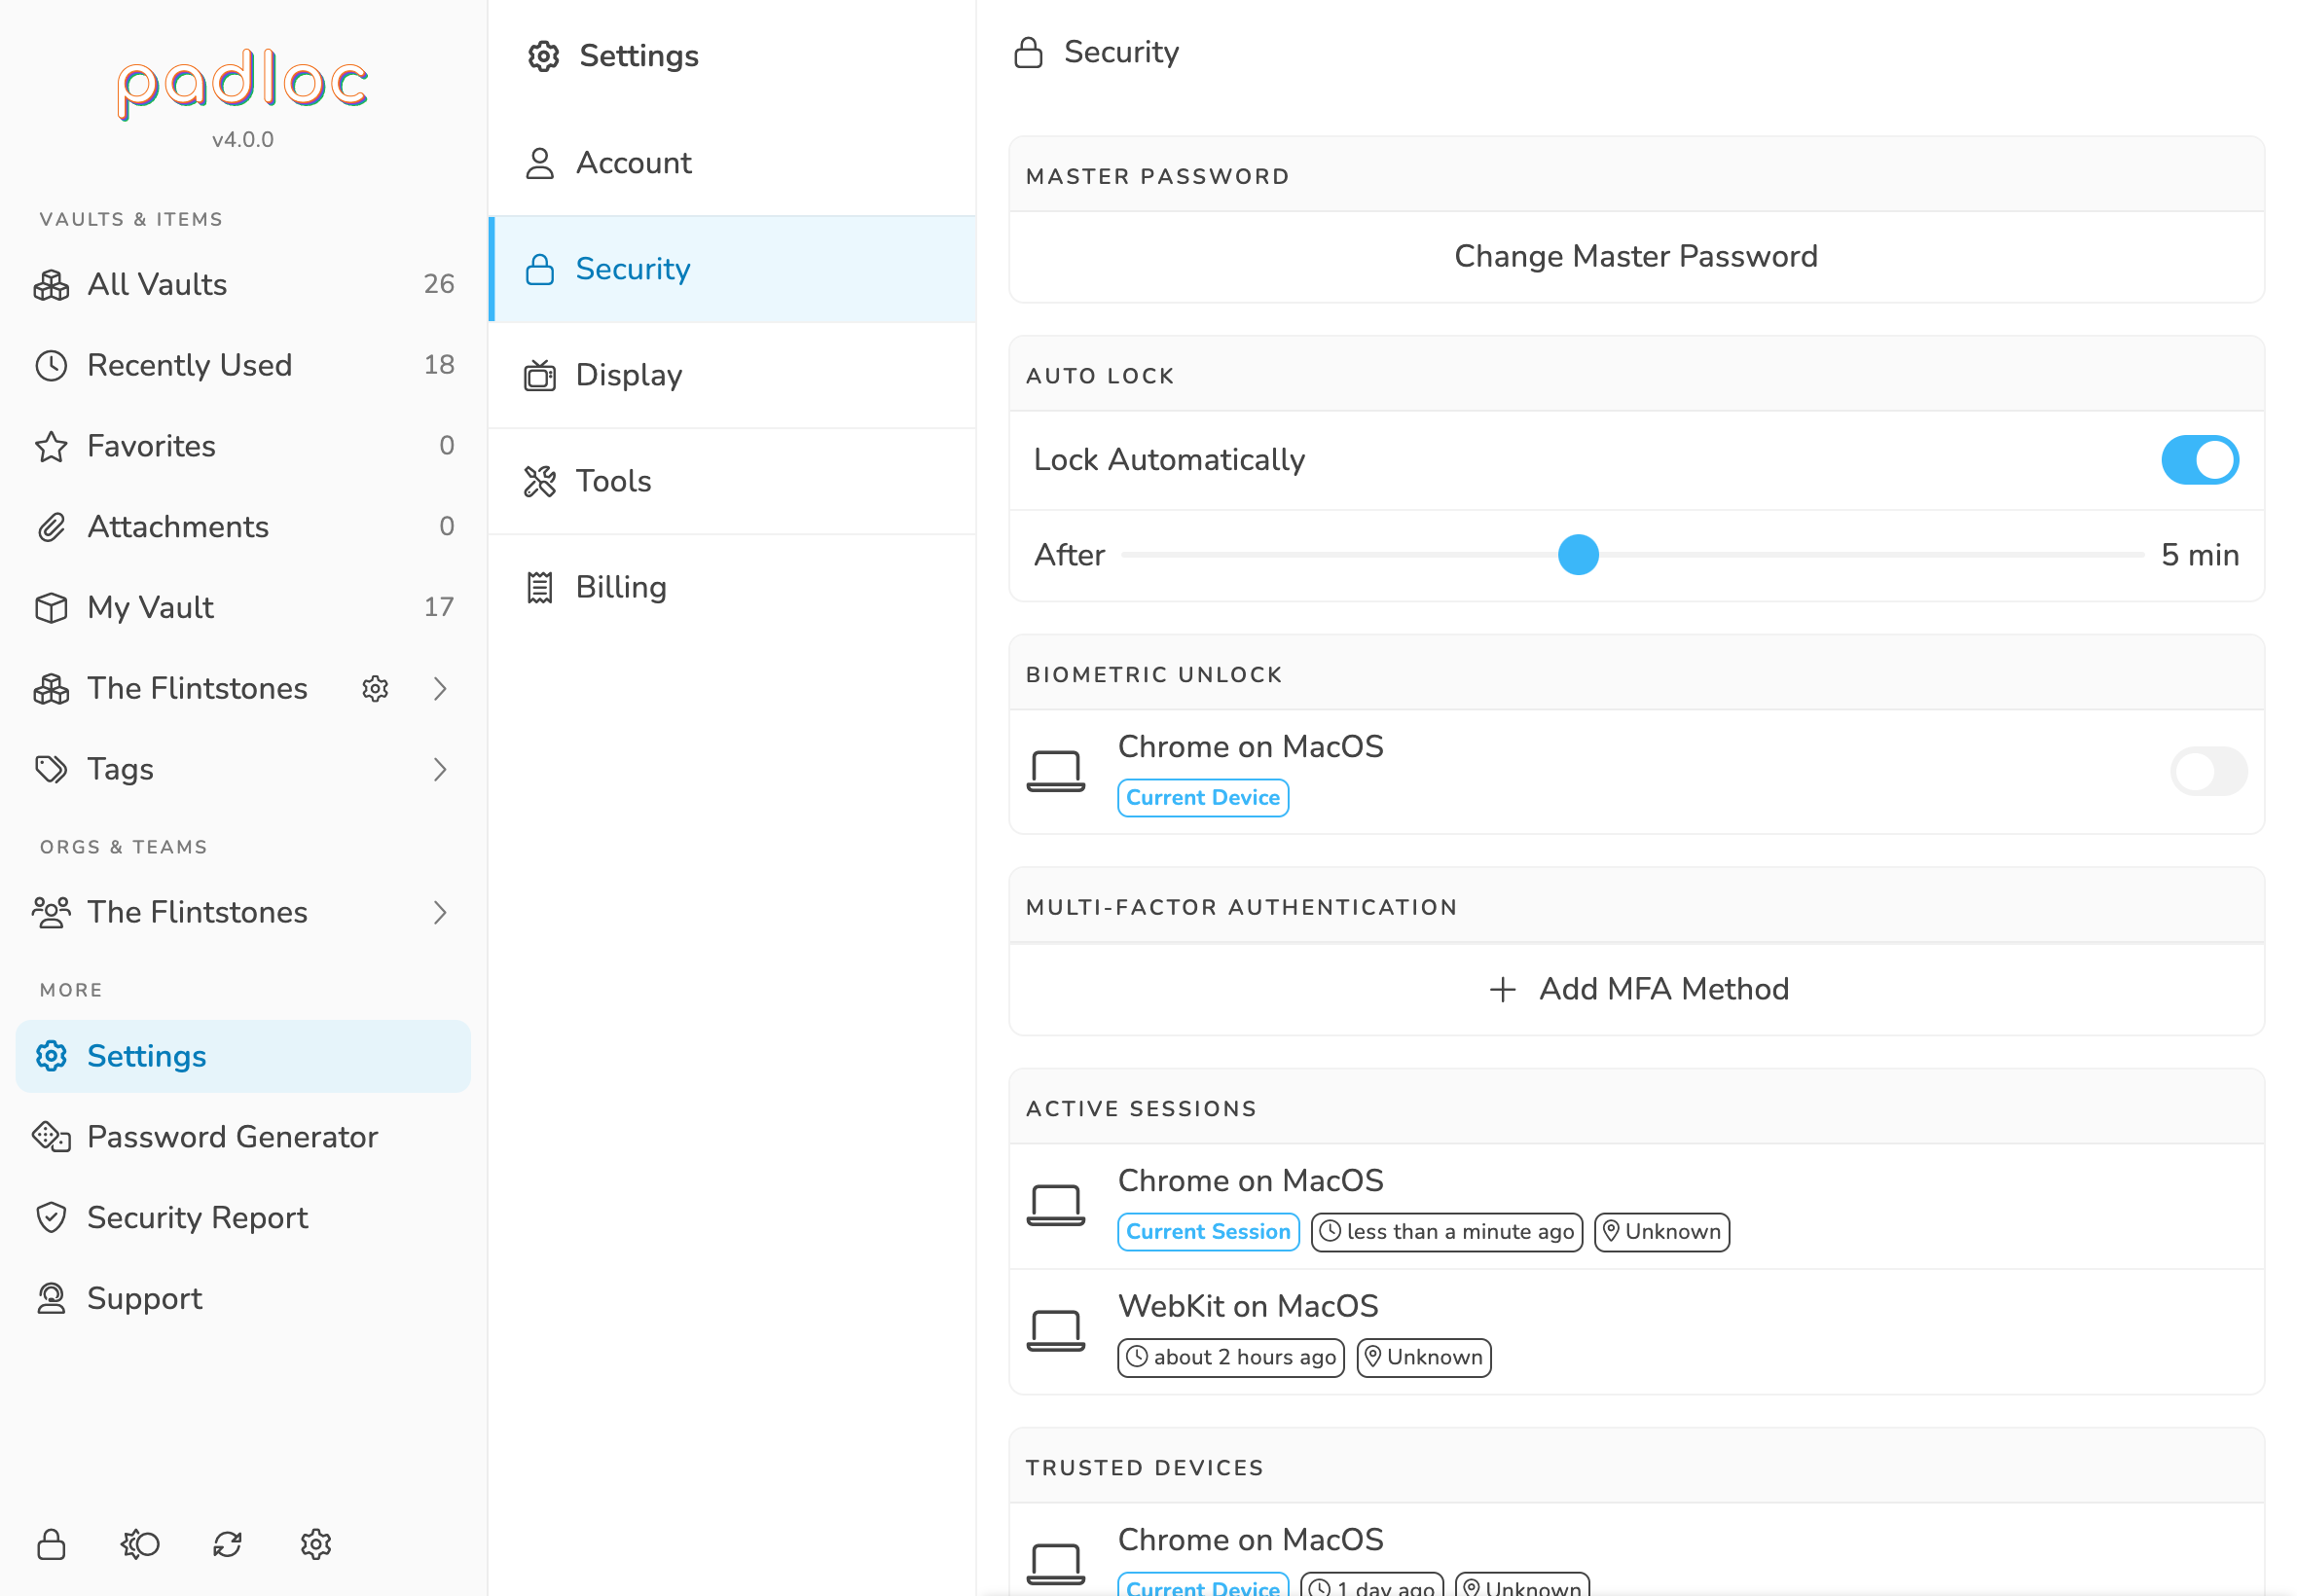Click the gear icon in bottom bar
Viewport: 2297px width, 1596px height.
(316, 1544)
